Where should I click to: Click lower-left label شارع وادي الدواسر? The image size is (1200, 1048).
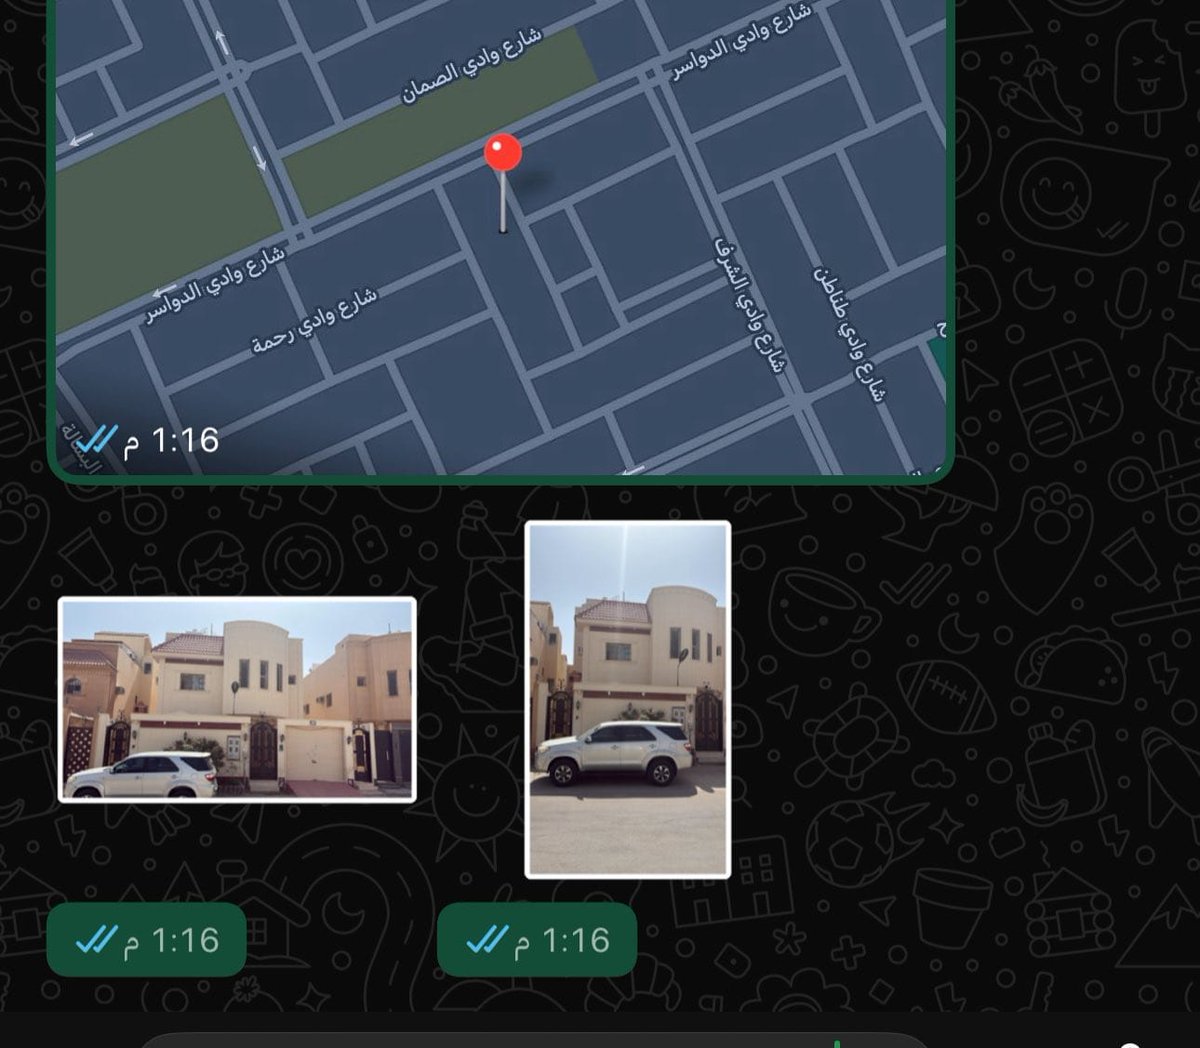pyautogui.click(x=216, y=285)
